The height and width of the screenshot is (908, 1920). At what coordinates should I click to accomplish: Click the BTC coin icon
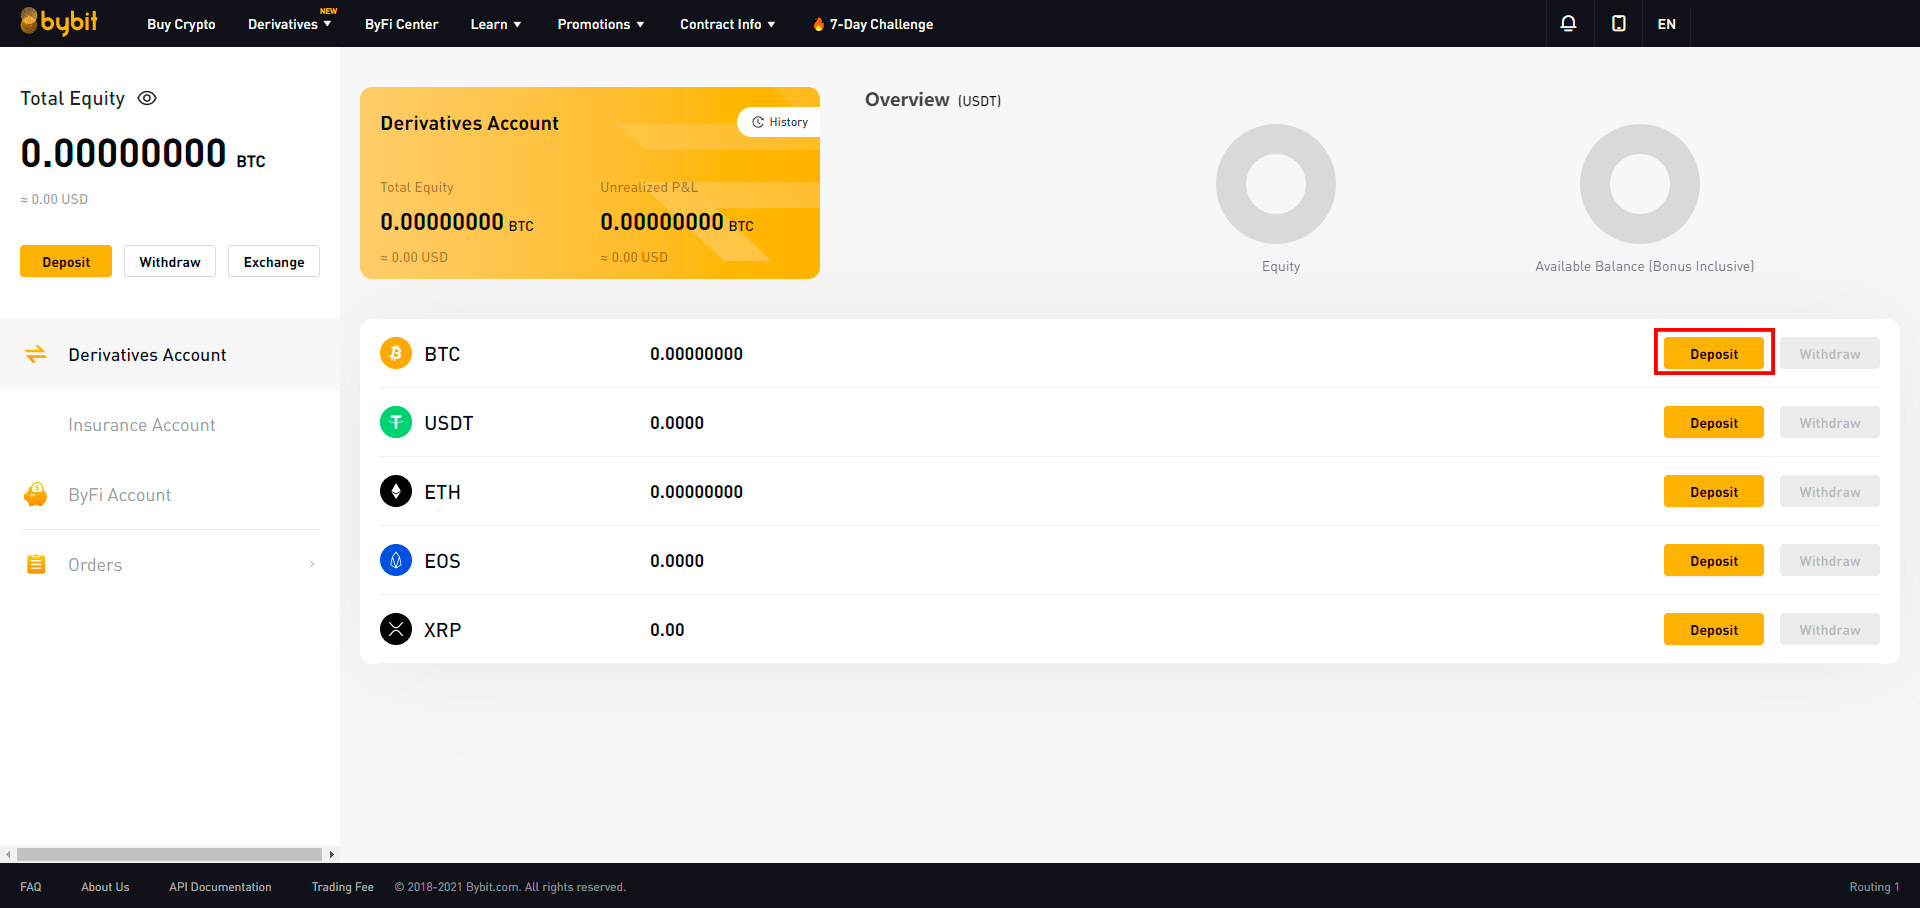click(396, 353)
